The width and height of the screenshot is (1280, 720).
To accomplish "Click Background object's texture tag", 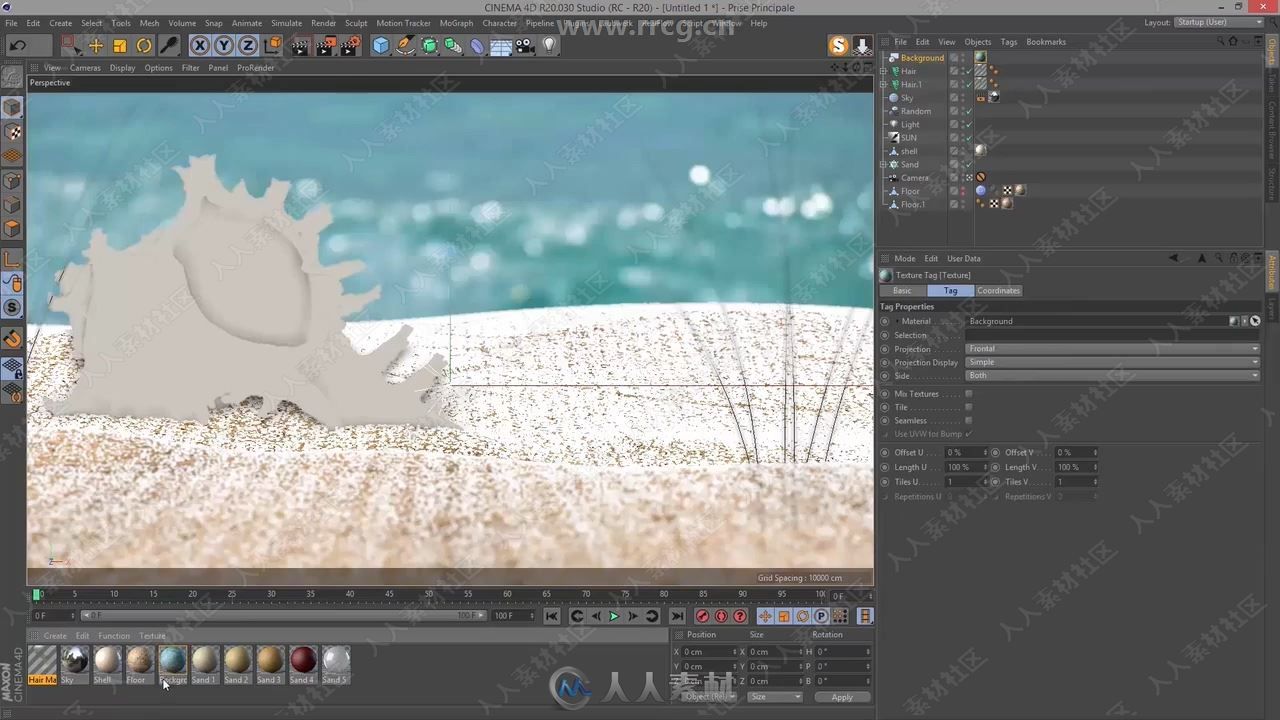I will pos(981,57).
